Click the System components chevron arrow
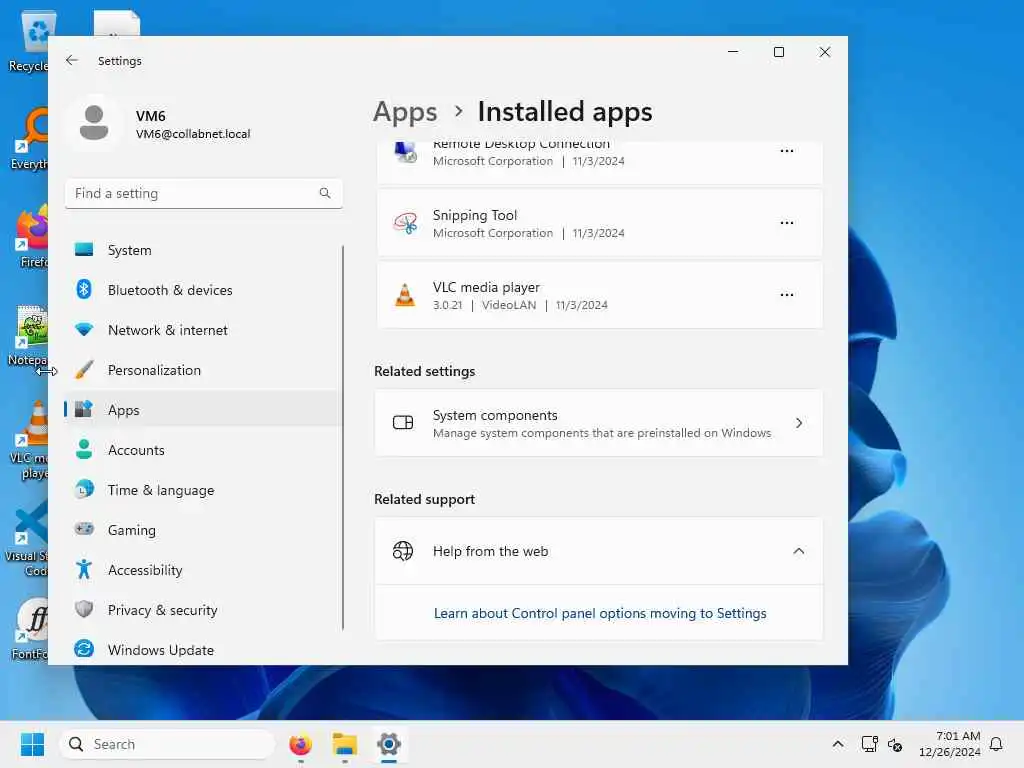This screenshot has width=1024, height=768. tap(799, 423)
